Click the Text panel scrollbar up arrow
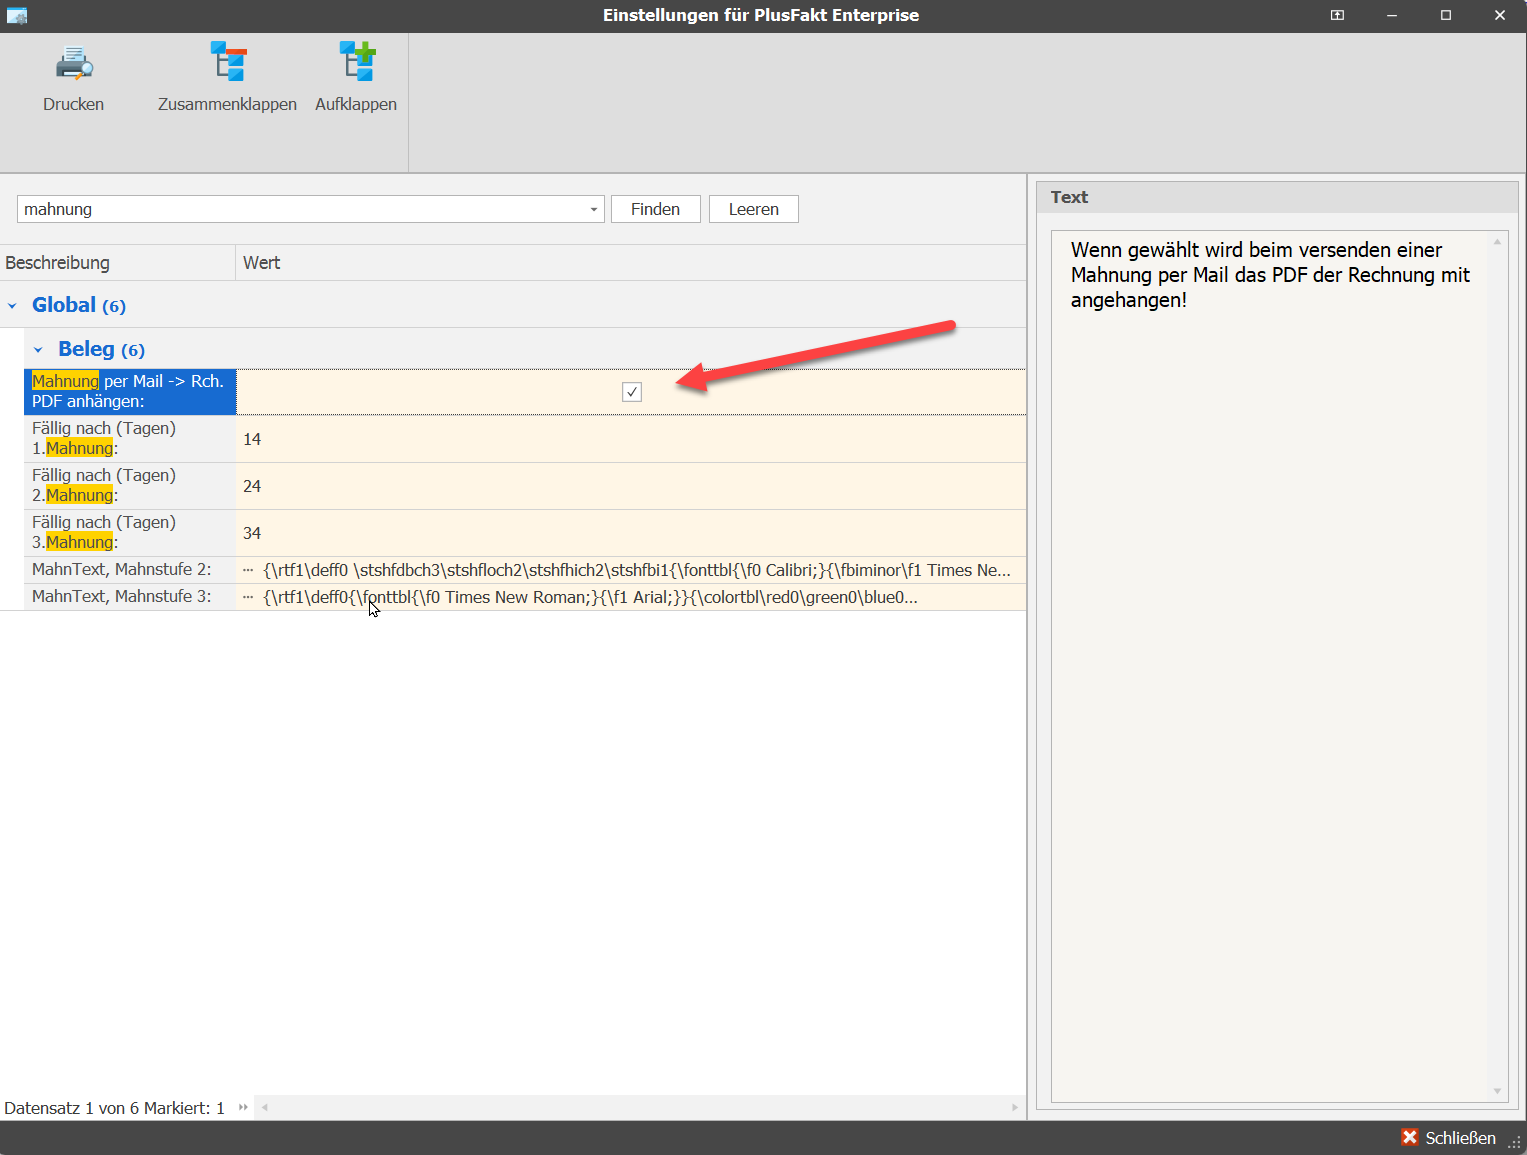 pyautogui.click(x=1497, y=242)
